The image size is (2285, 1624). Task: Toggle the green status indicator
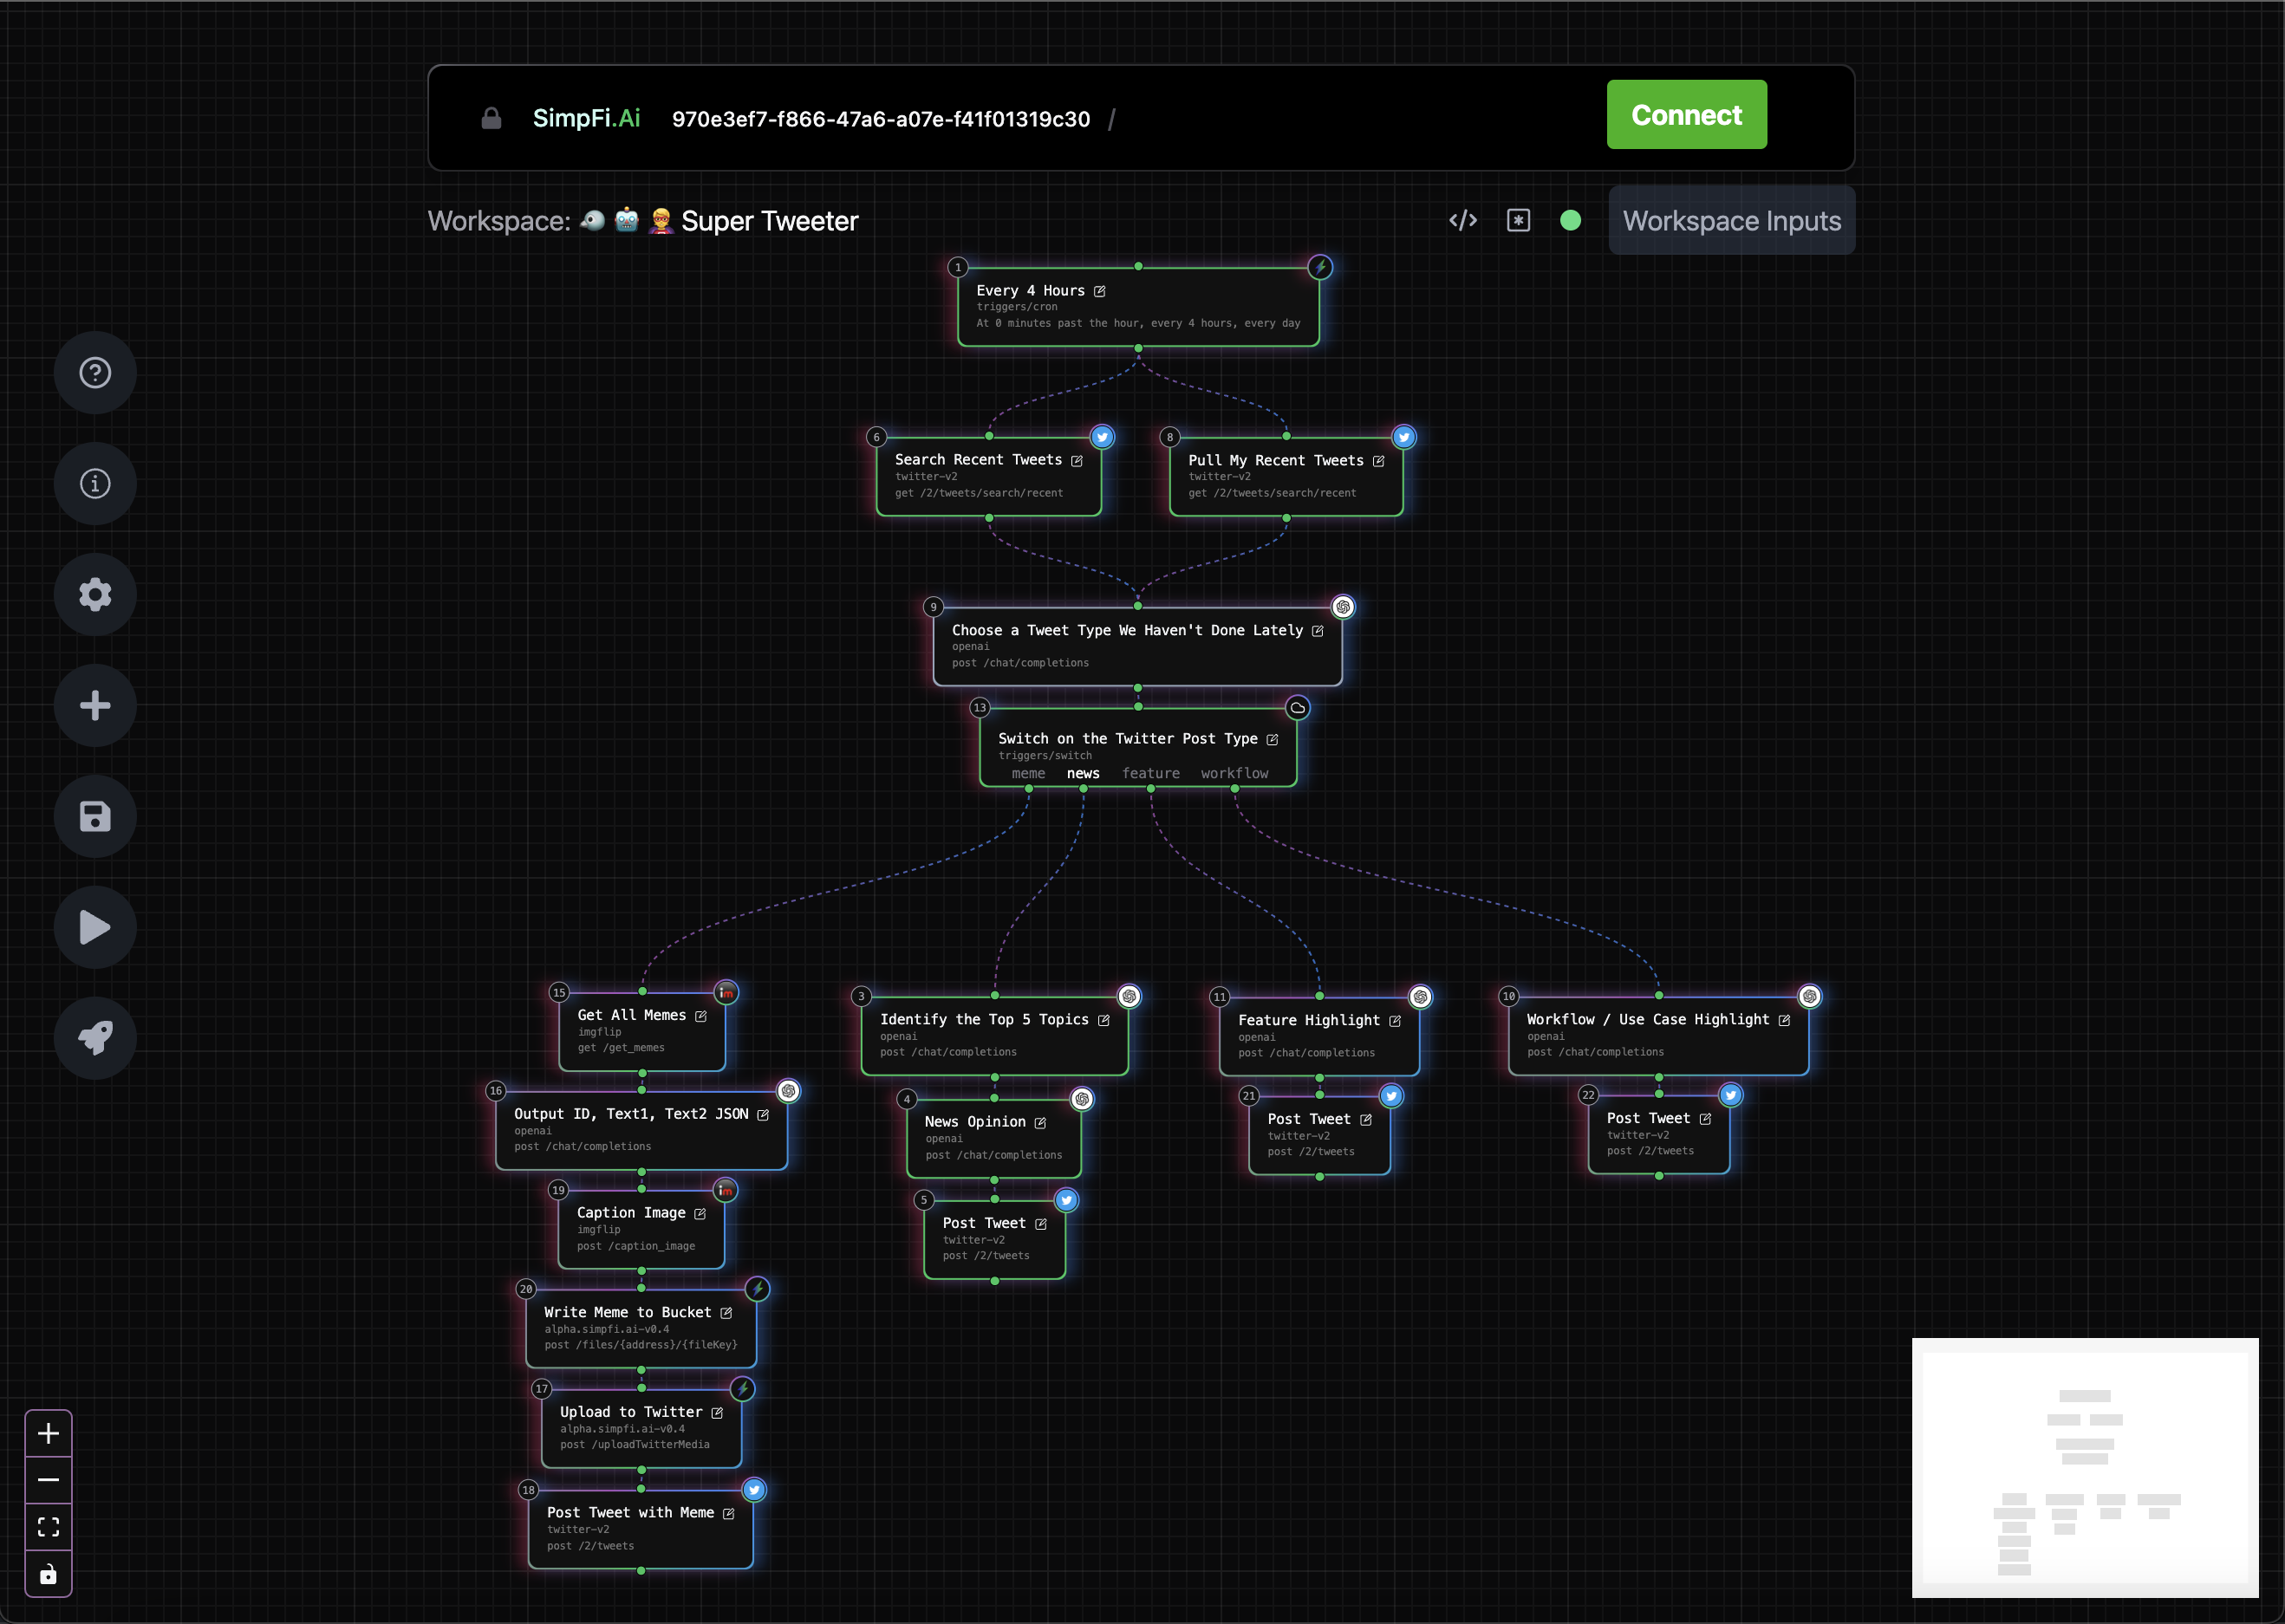coord(1570,220)
